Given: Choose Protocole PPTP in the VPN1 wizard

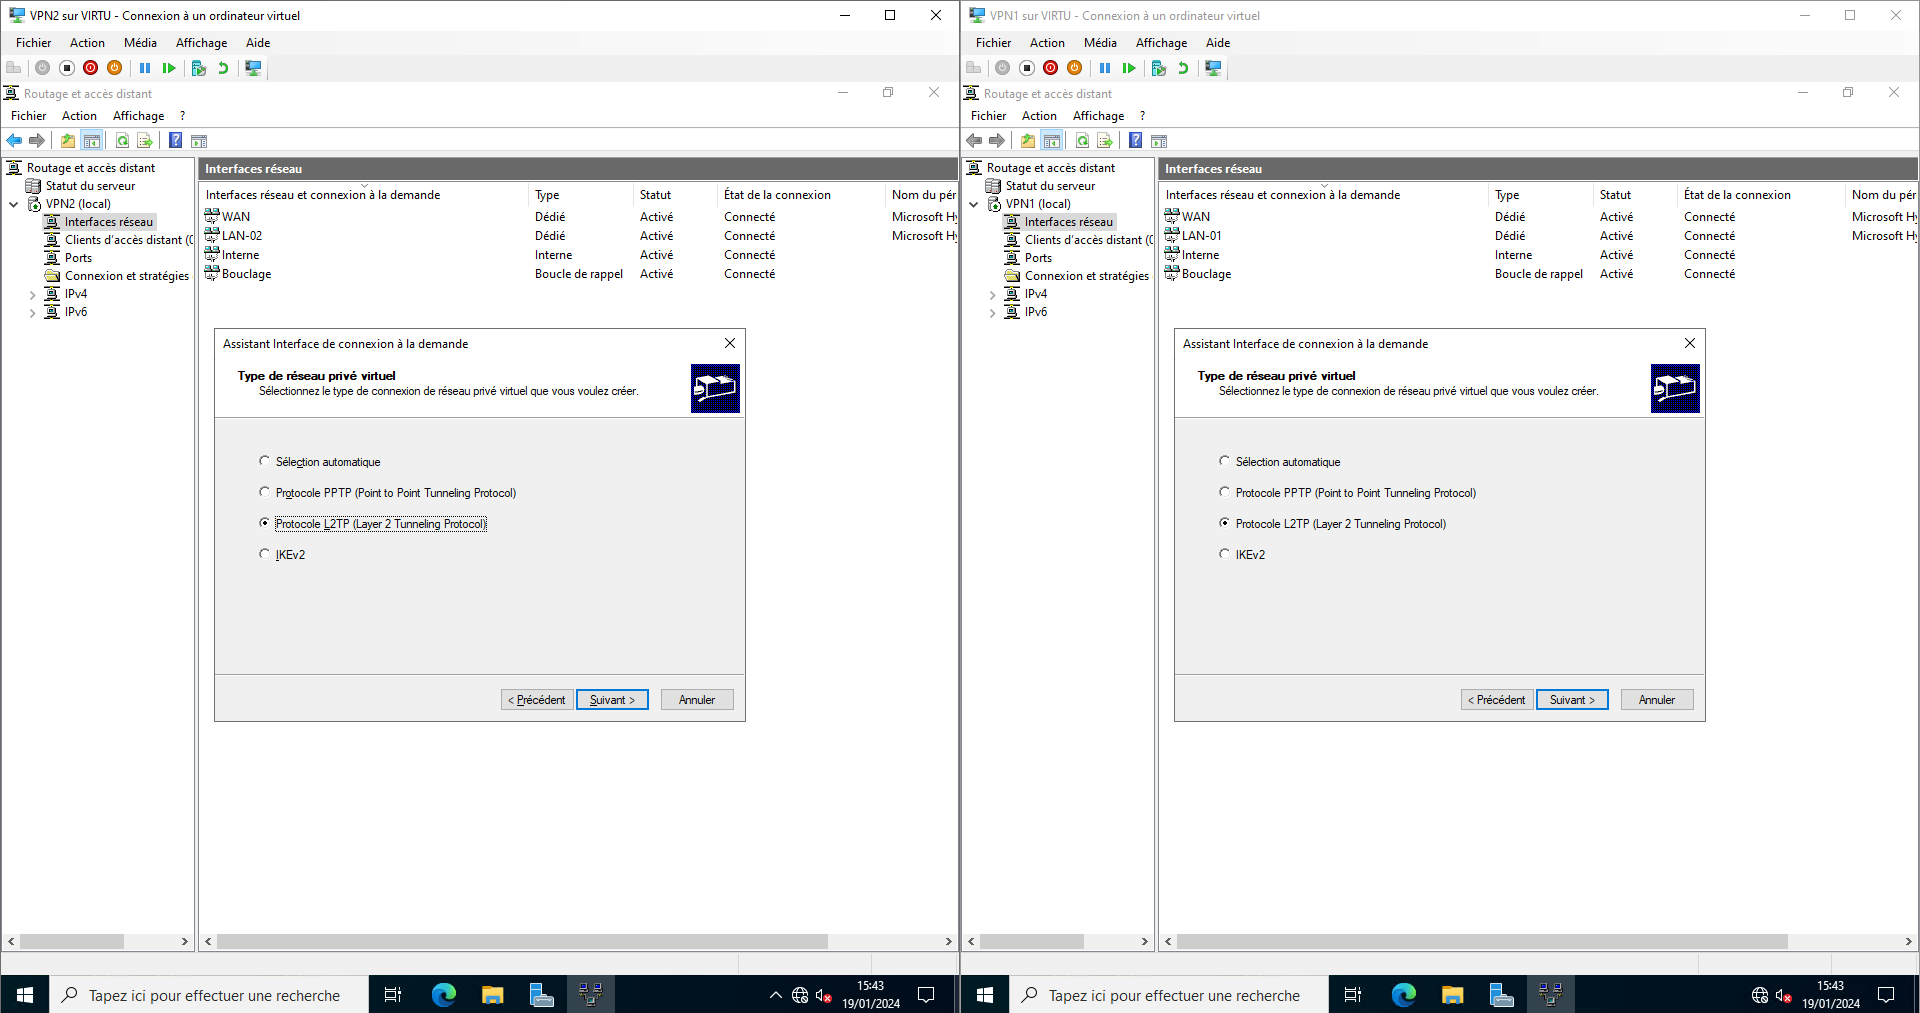Looking at the screenshot, I should [x=1225, y=492].
